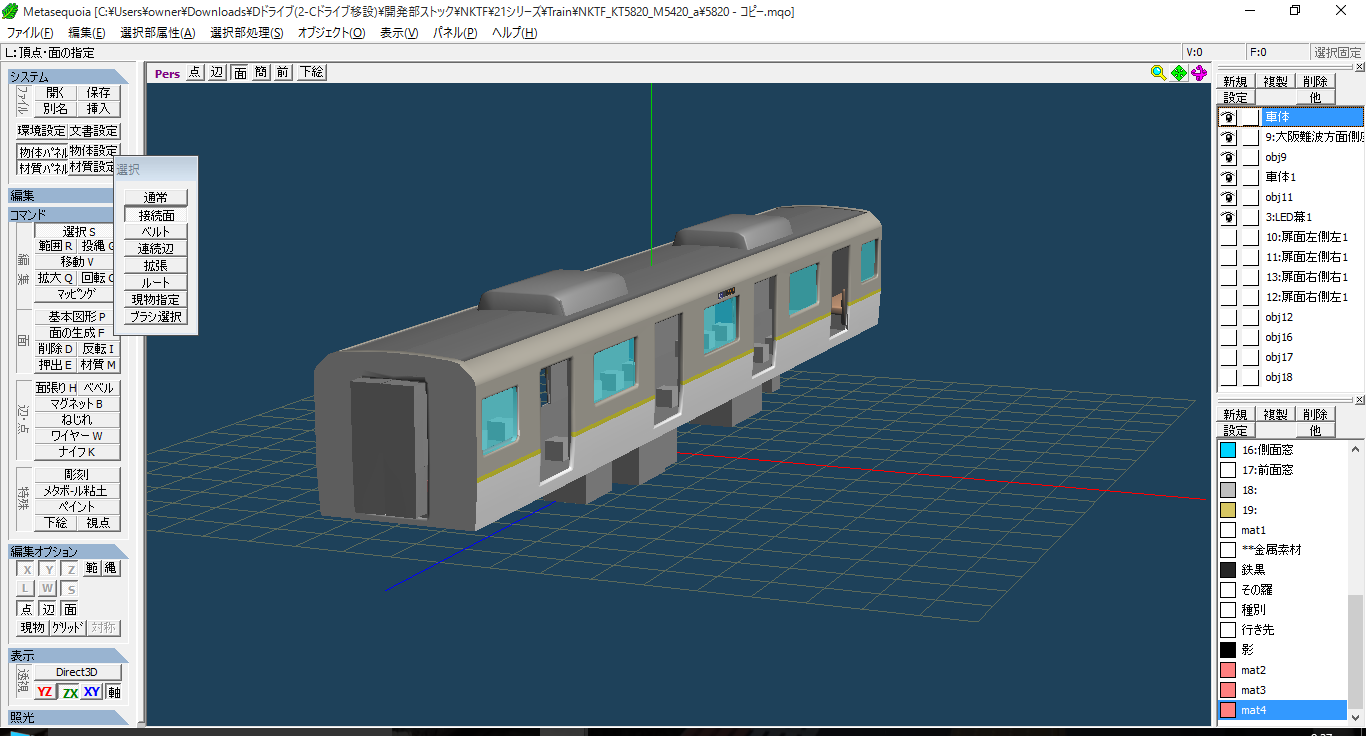Choose ベルト in the 選択 popup

point(155,232)
